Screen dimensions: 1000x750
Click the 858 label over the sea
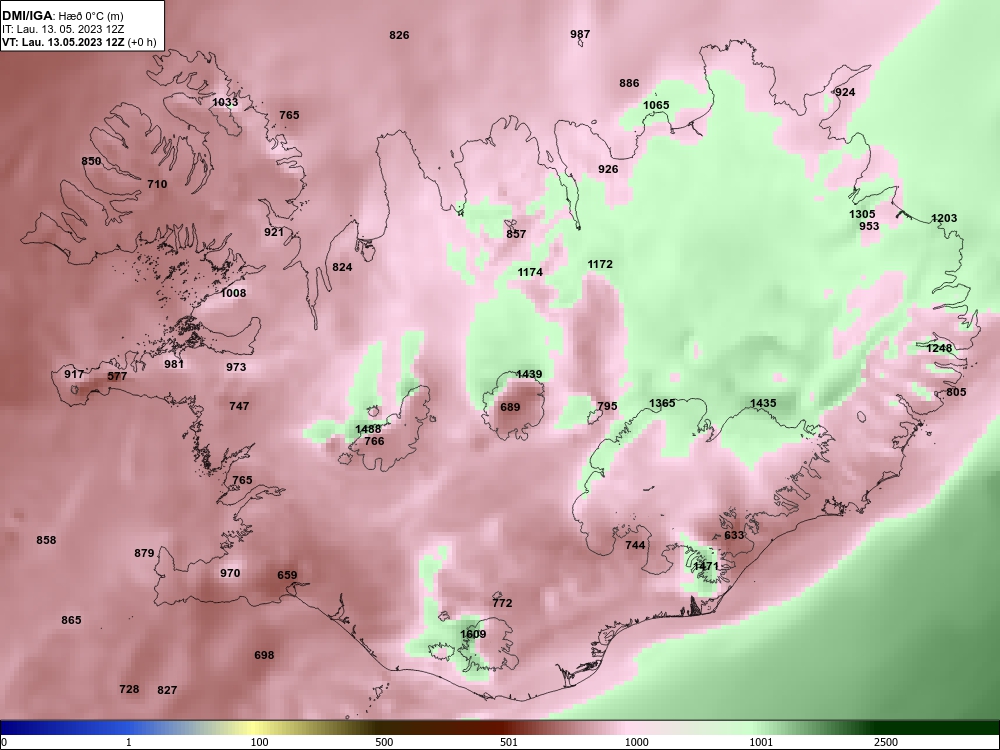click(46, 540)
